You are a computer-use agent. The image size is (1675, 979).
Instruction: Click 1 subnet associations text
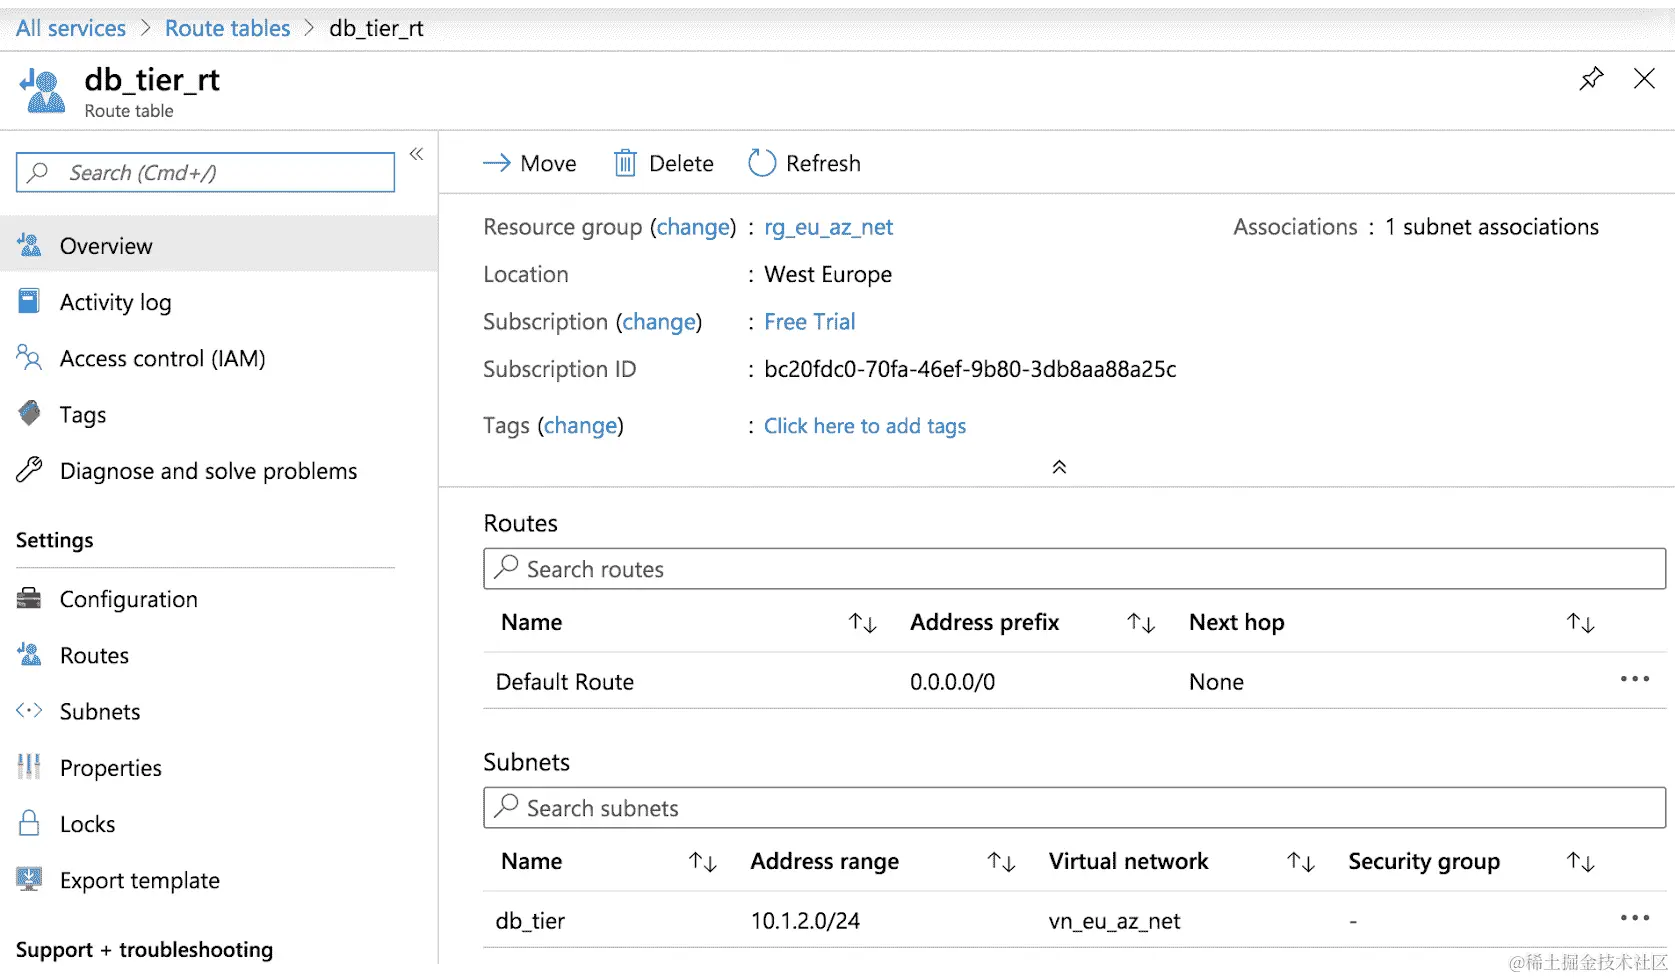(x=1491, y=227)
